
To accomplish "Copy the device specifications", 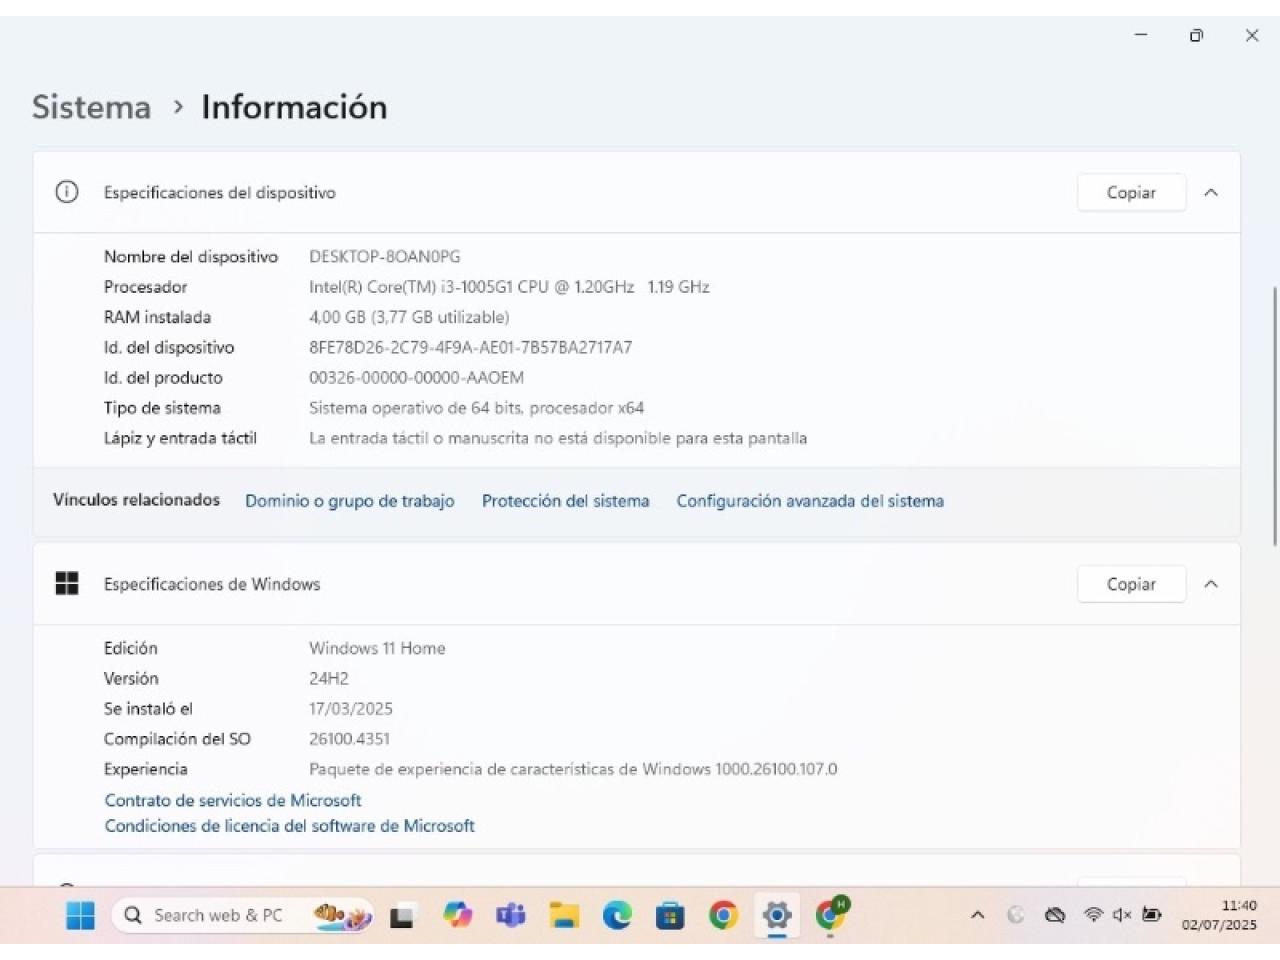I will point(1131,193).
